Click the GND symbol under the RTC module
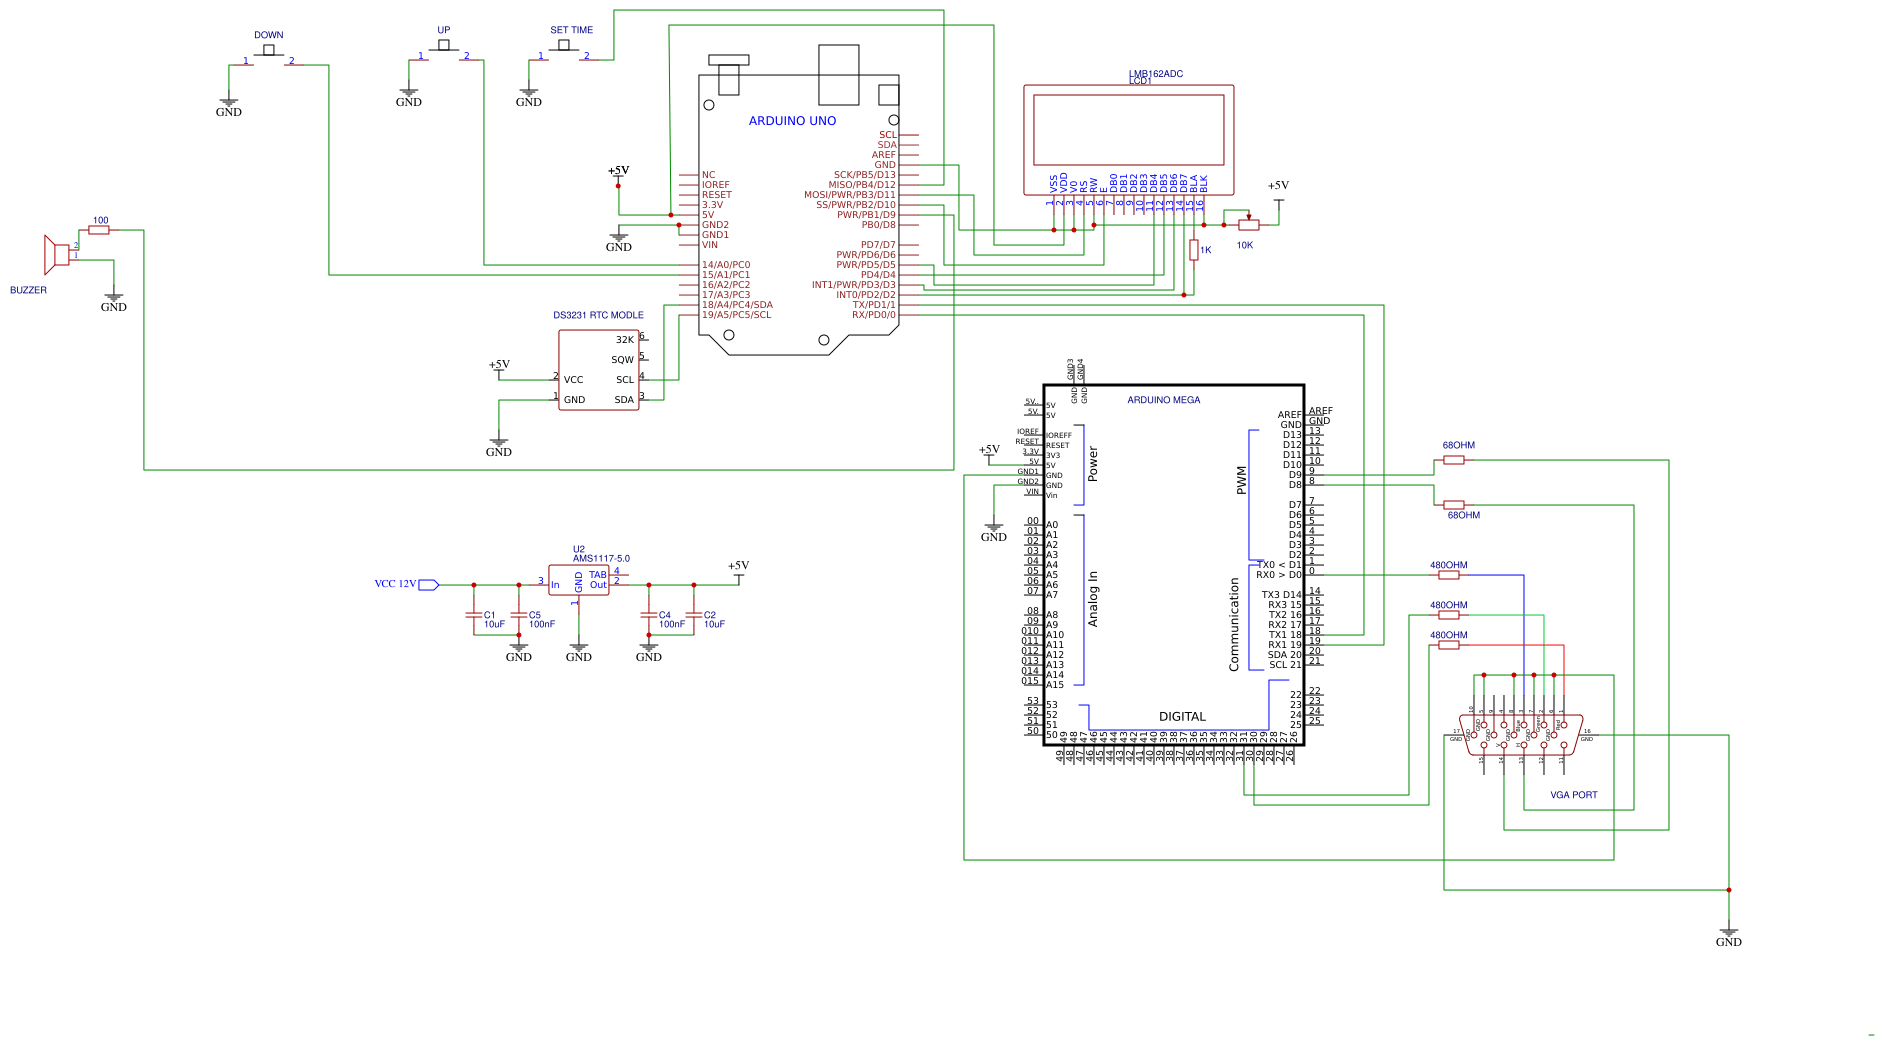This screenshot has width=1884, height=1045. coord(499,446)
